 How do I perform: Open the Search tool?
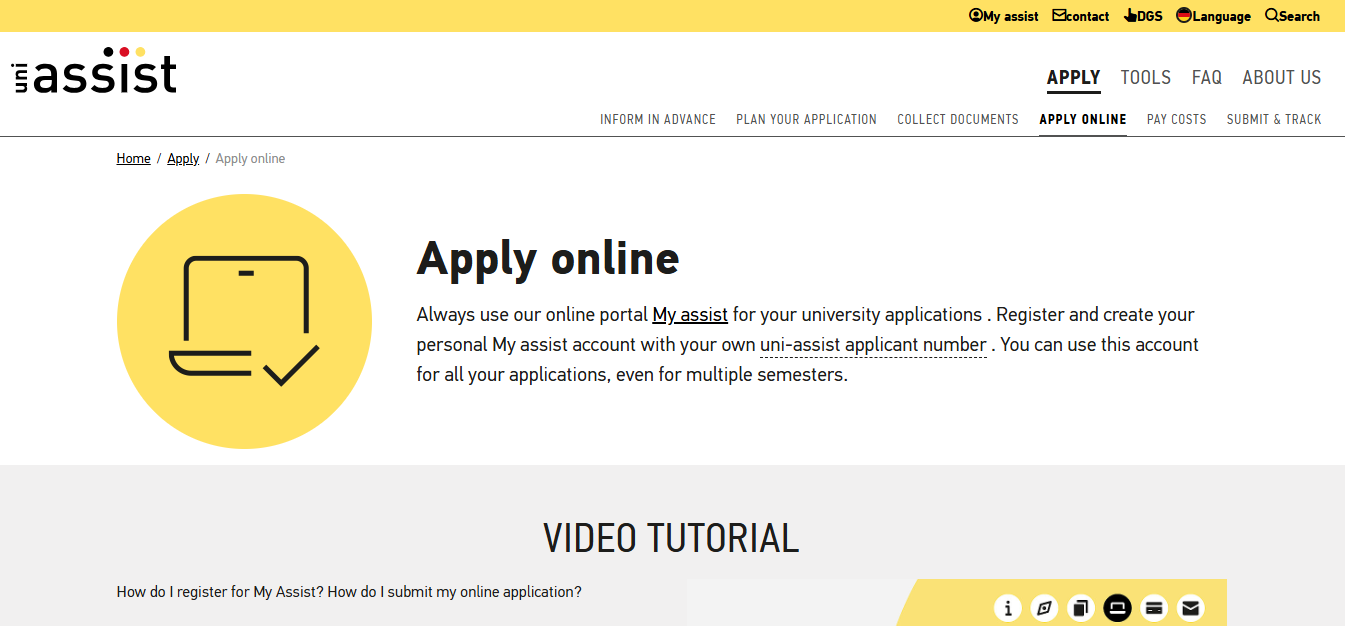click(x=1292, y=16)
